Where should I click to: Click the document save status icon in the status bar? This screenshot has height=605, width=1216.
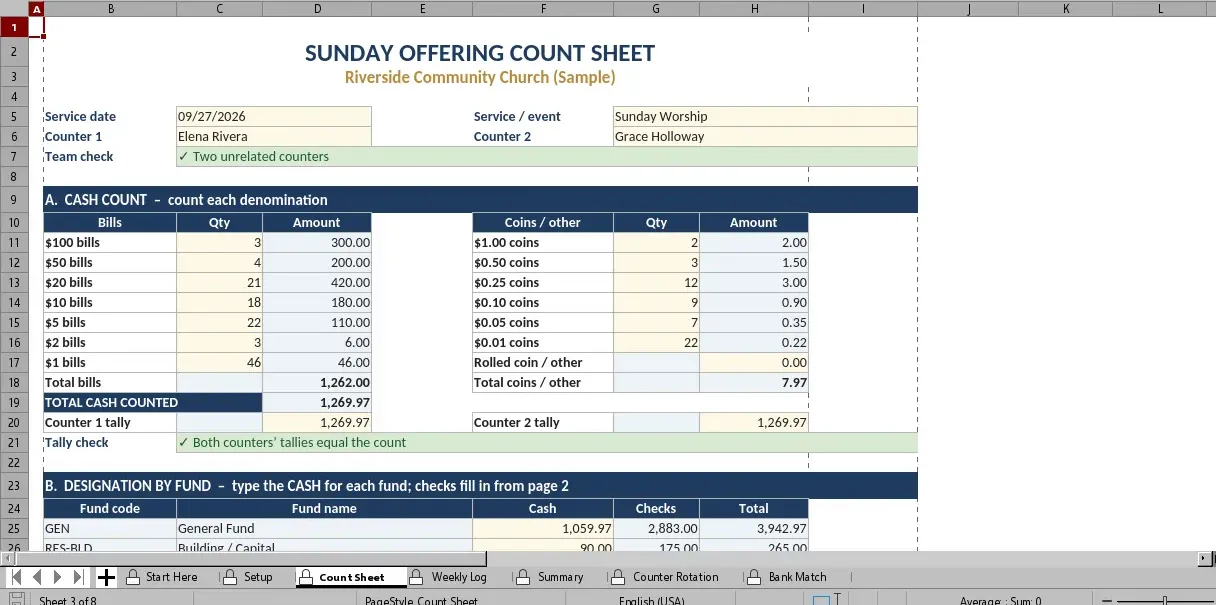tap(17, 600)
